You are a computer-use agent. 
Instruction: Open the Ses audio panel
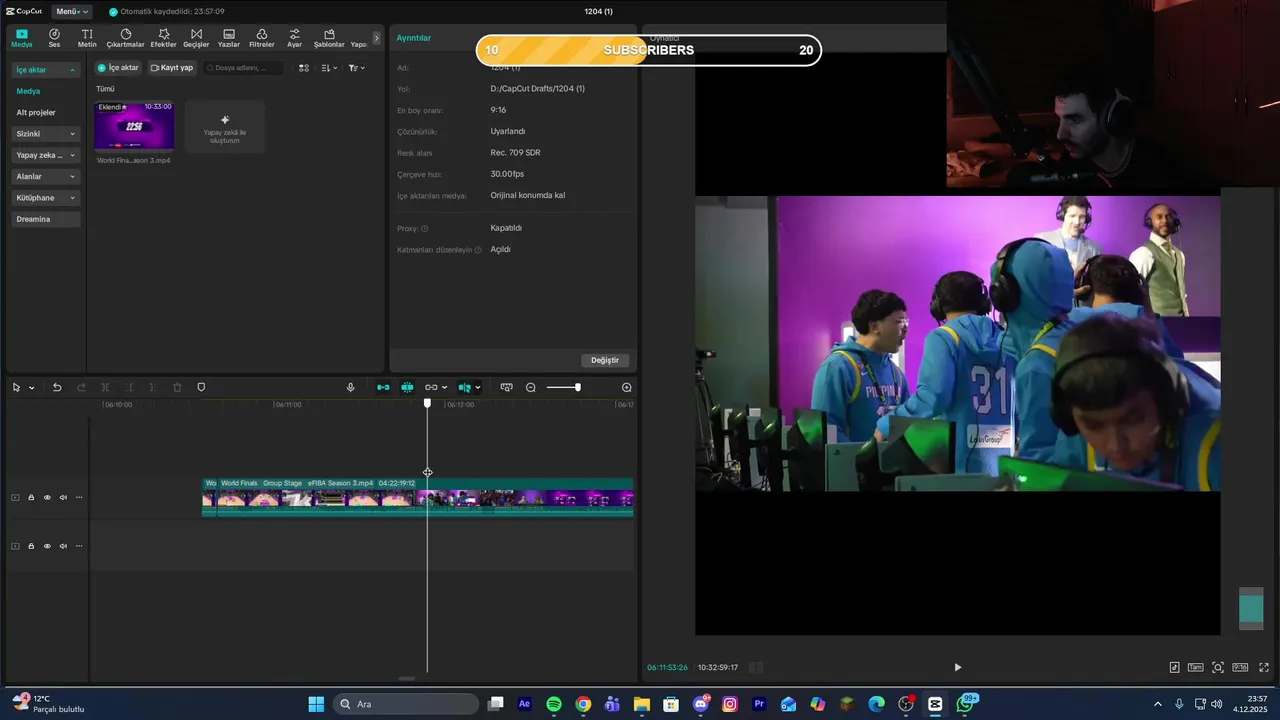tap(54, 38)
